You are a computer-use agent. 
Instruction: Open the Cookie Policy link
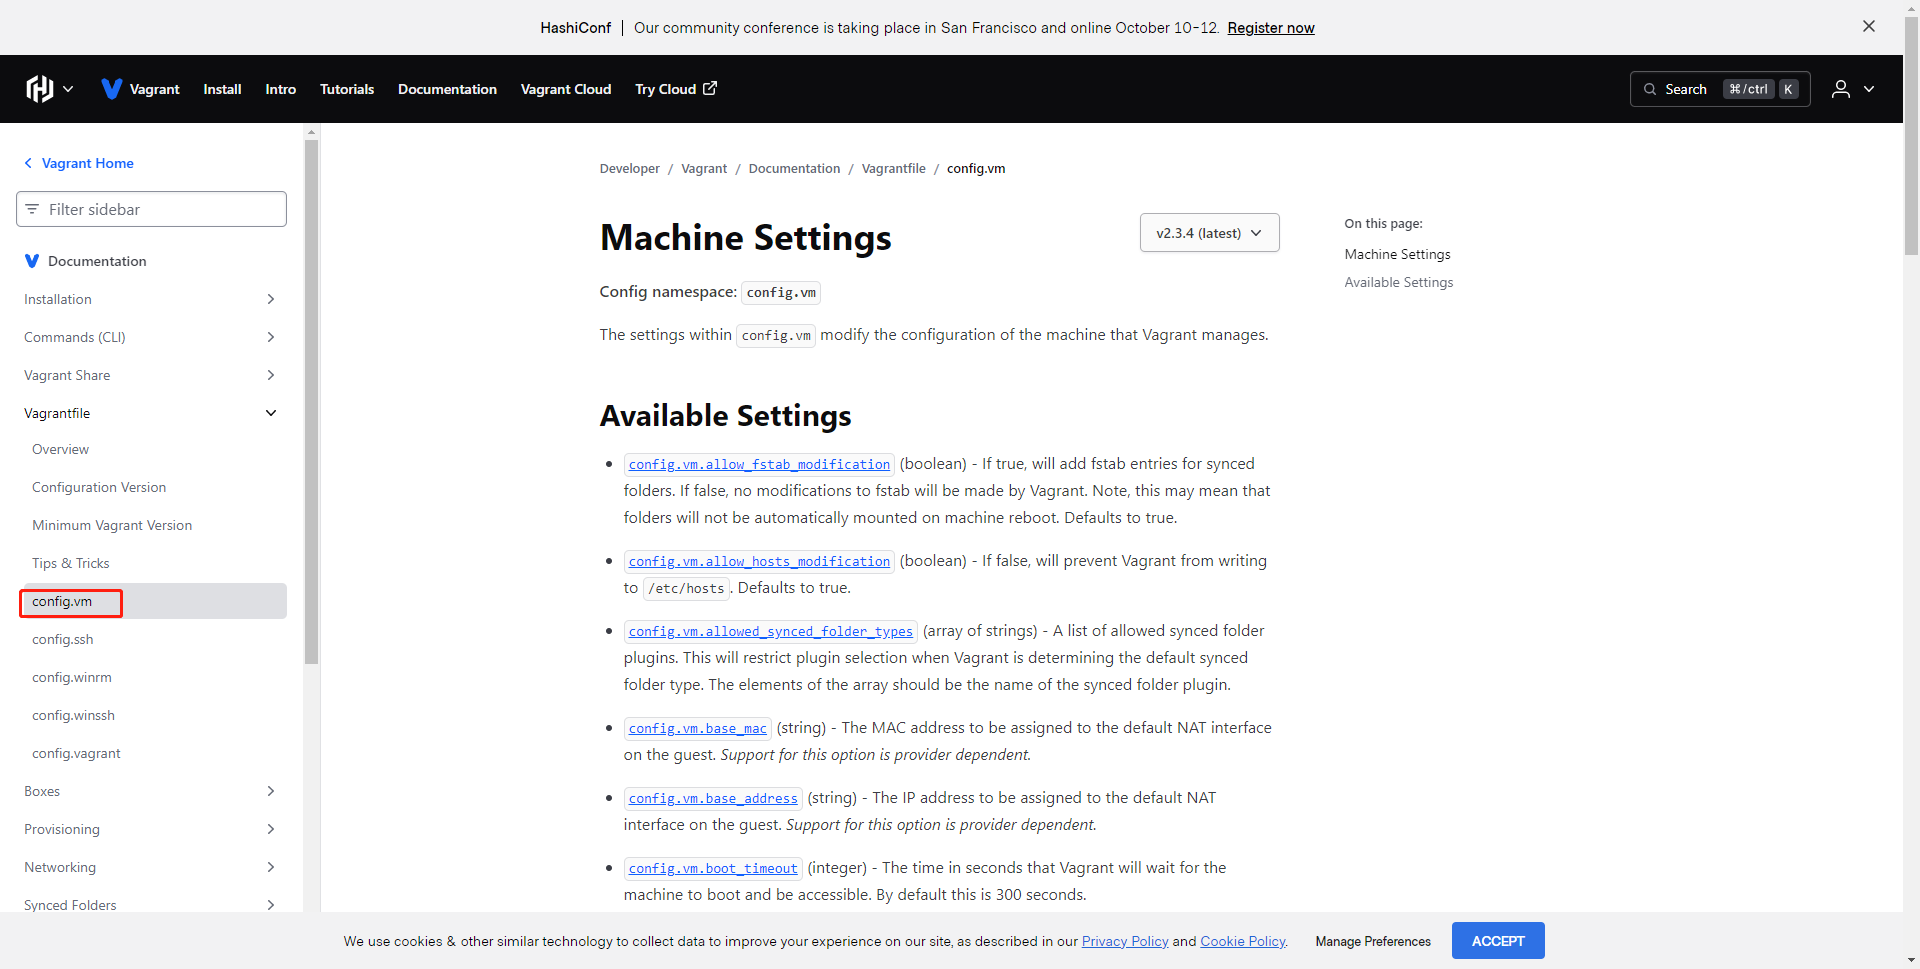pos(1242,941)
